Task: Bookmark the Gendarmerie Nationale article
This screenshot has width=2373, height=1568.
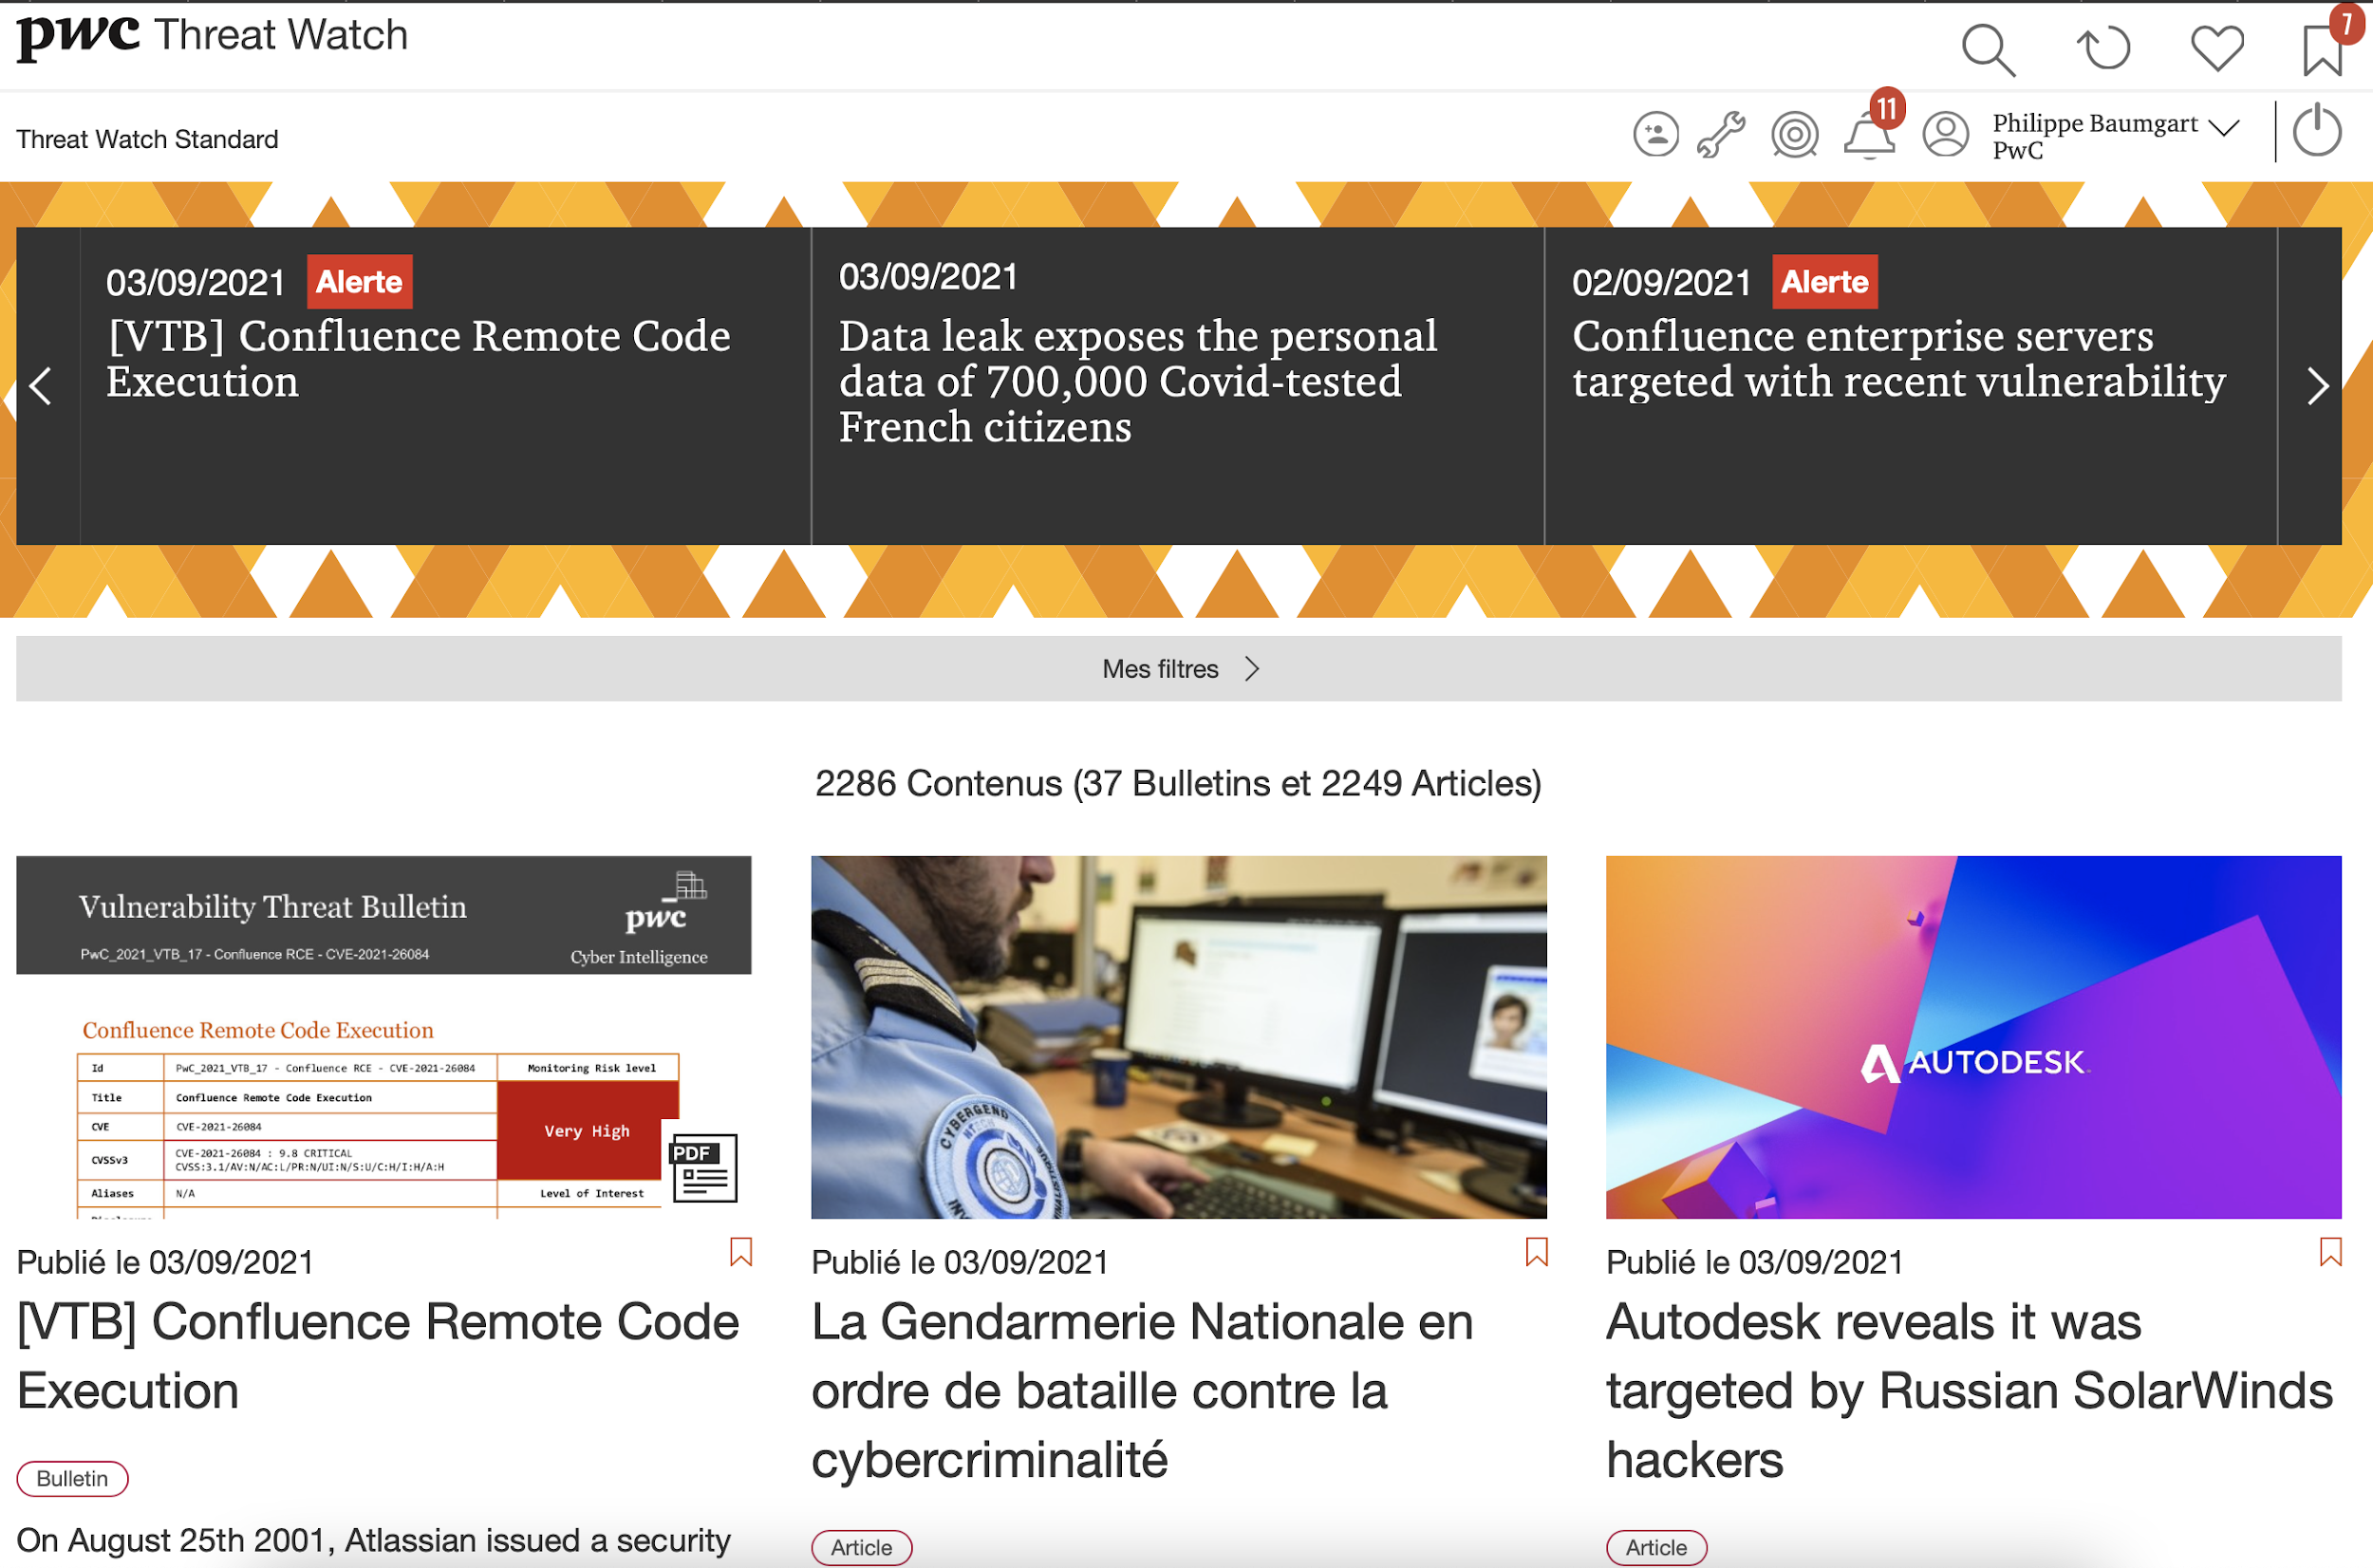Action: [1536, 1252]
